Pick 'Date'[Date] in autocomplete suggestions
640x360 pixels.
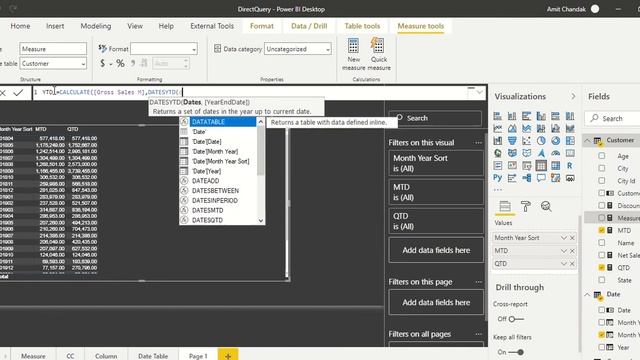pyautogui.click(x=207, y=142)
